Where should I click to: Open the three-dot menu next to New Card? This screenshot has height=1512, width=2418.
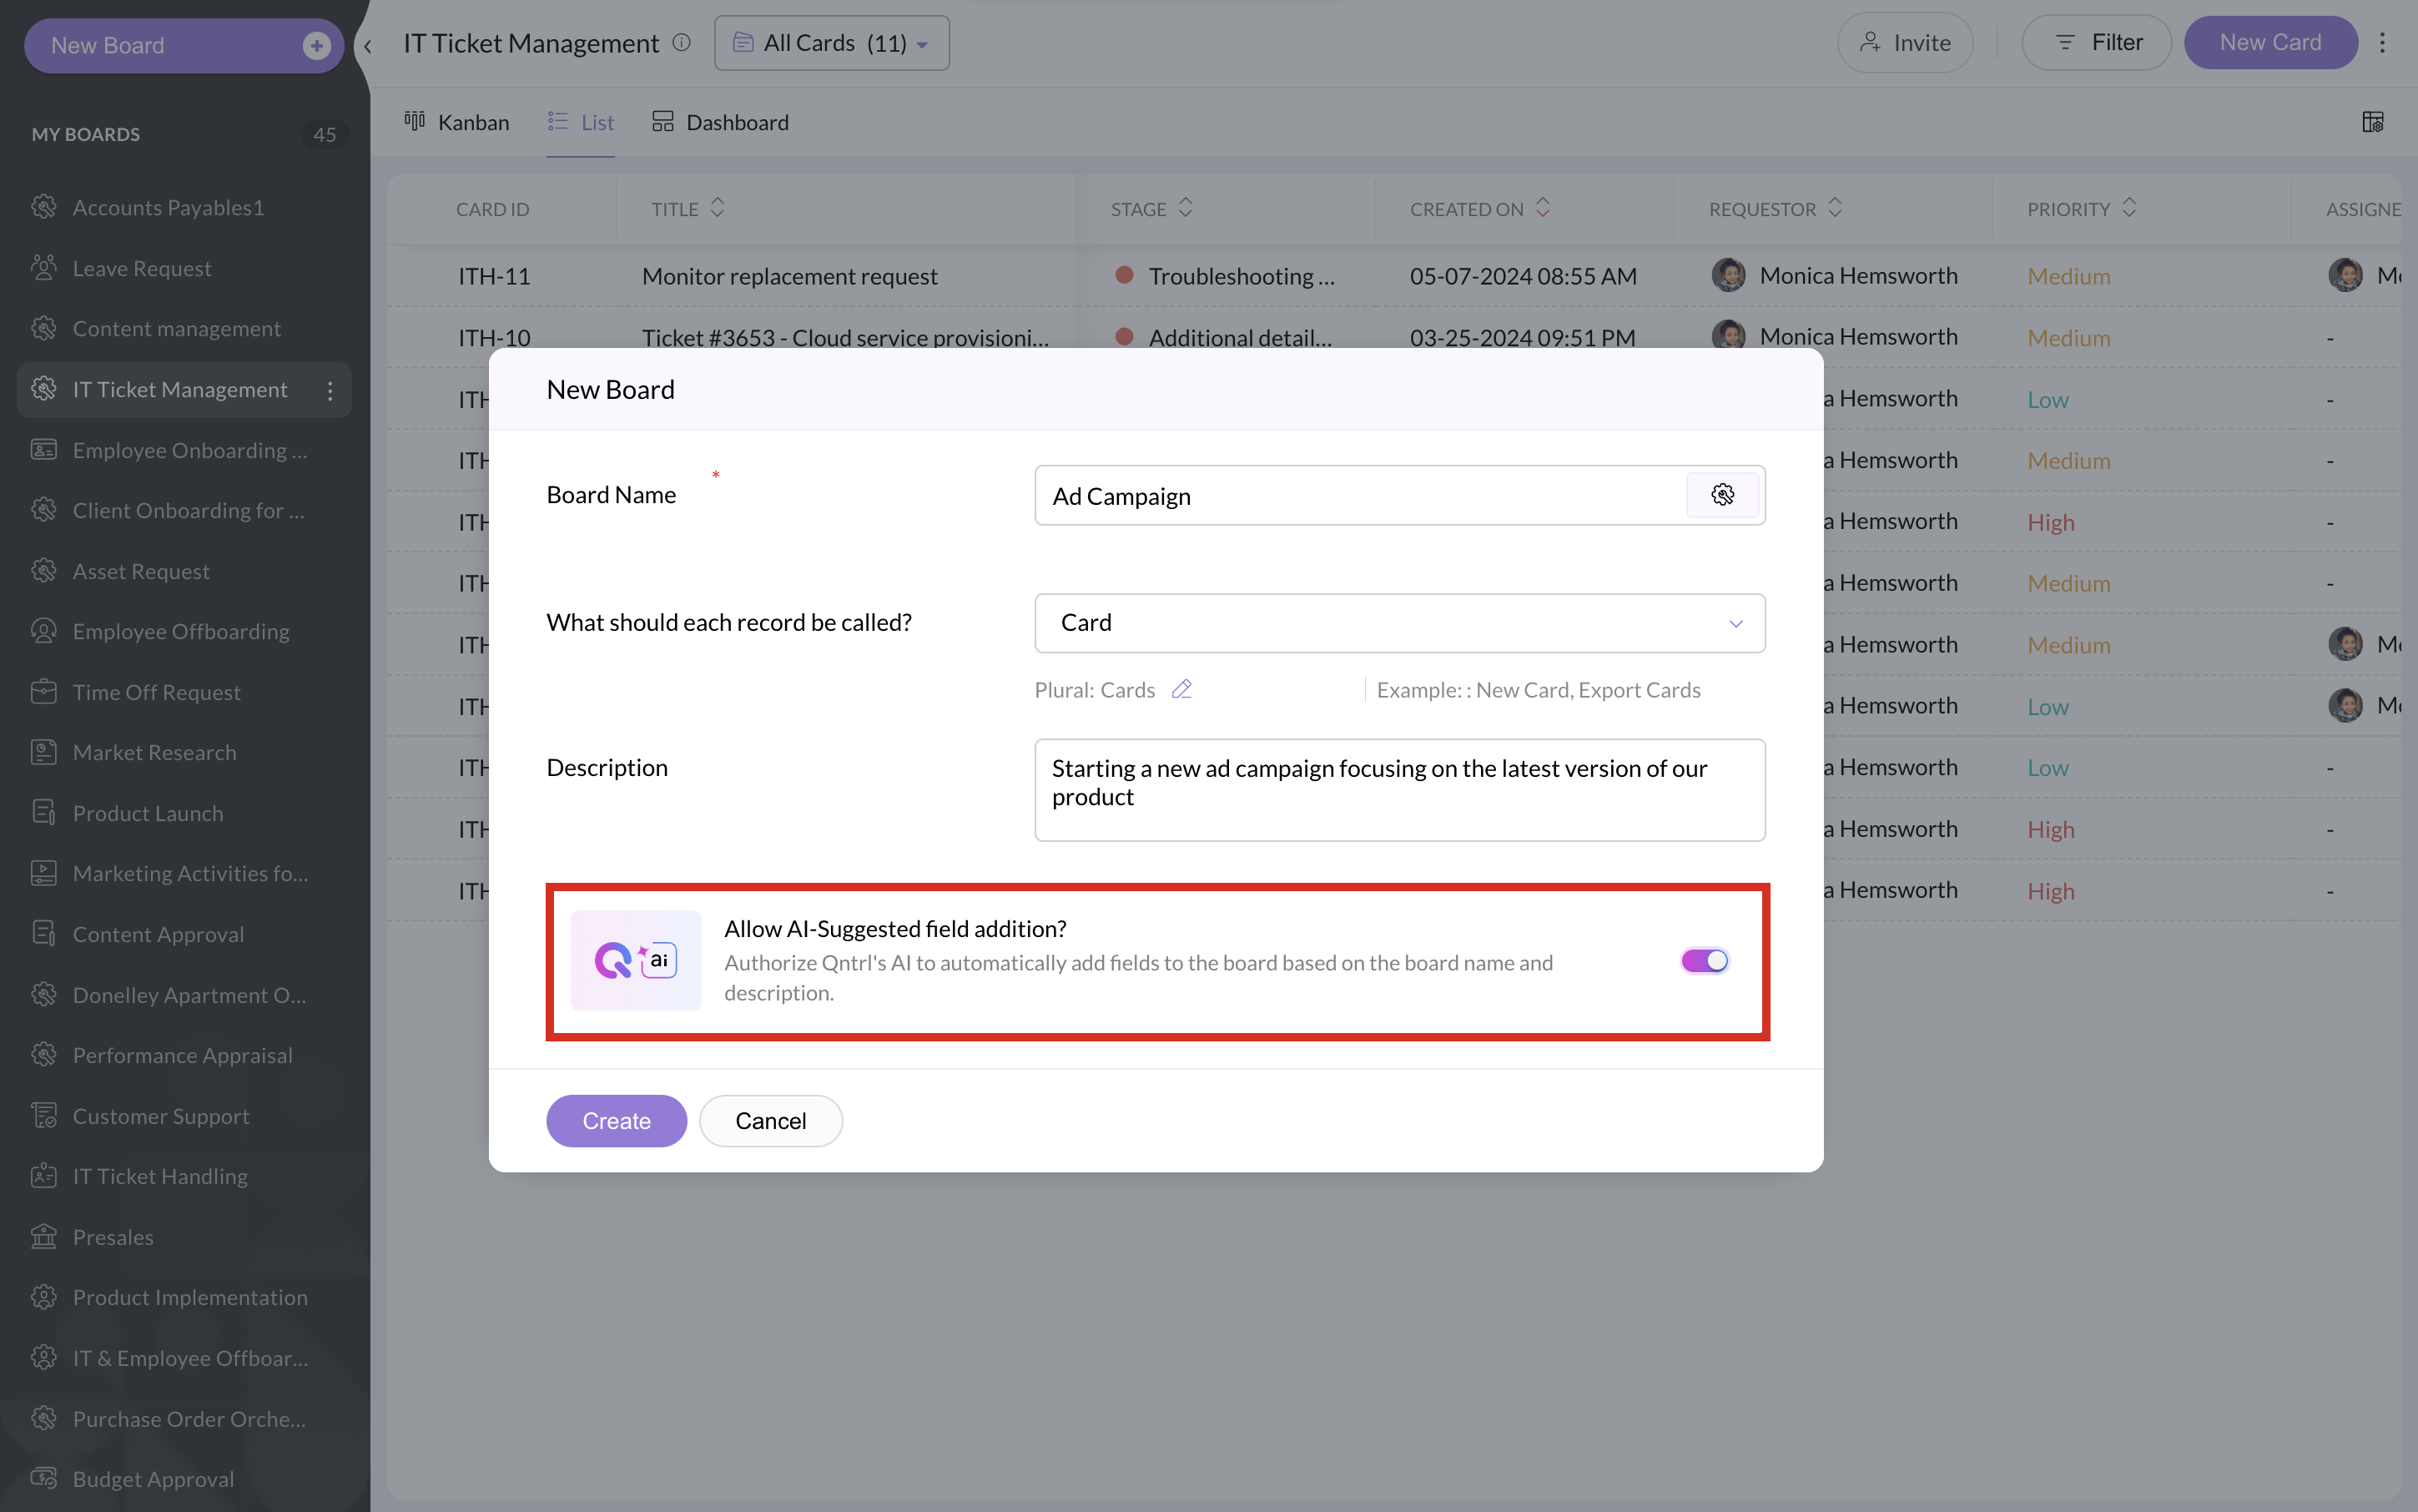2382,43
